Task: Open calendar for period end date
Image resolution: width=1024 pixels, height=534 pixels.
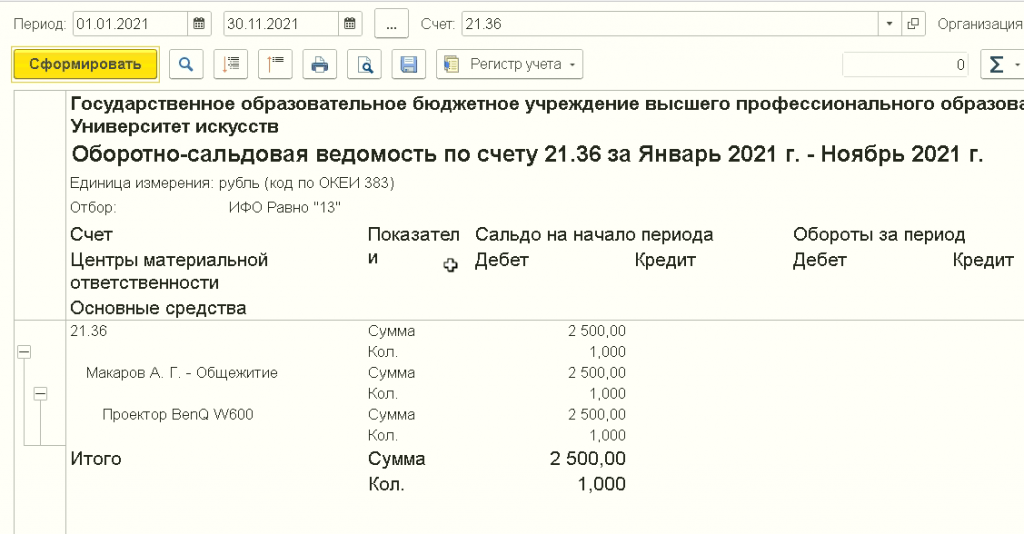Action: (350, 23)
